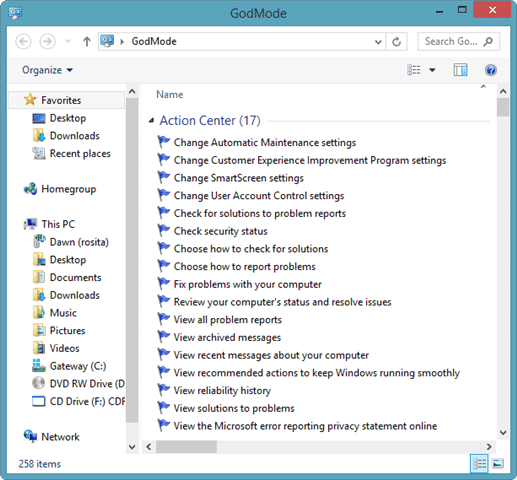Click flag icon beside View reliability history
Screen dimensions: 517x480
(164, 390)
